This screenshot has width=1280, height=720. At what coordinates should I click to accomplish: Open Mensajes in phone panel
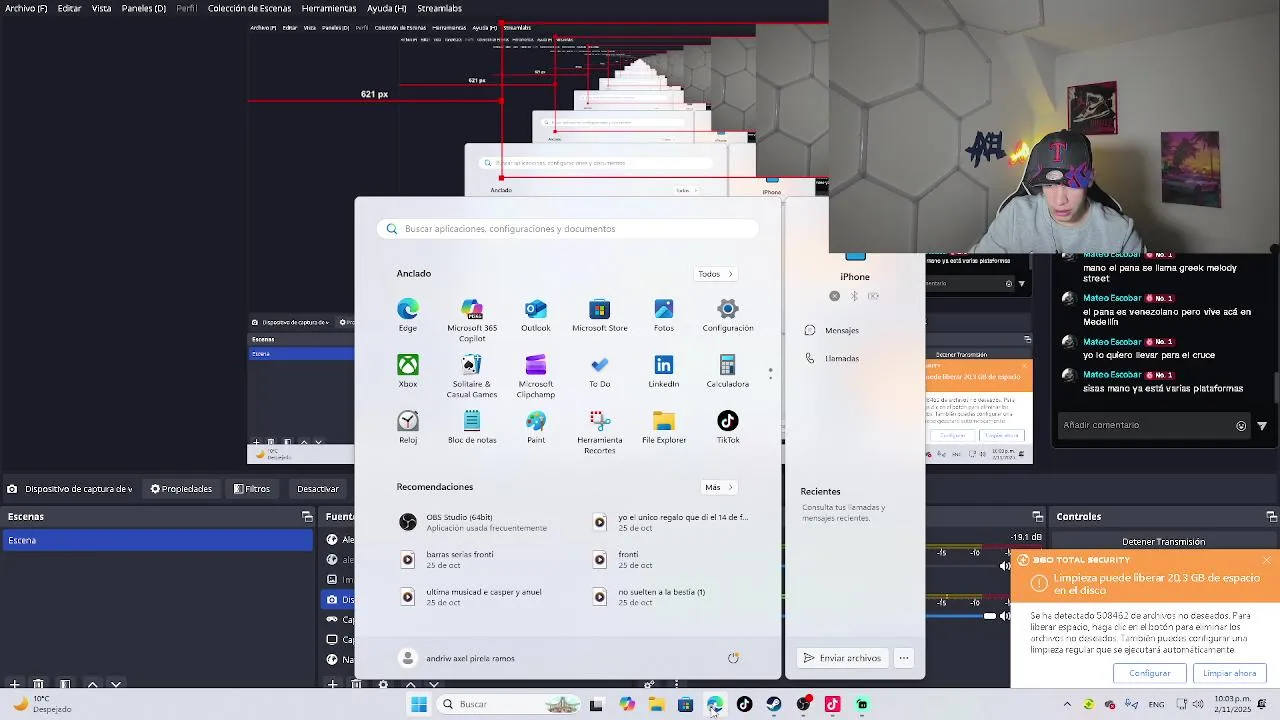(833, 330)
